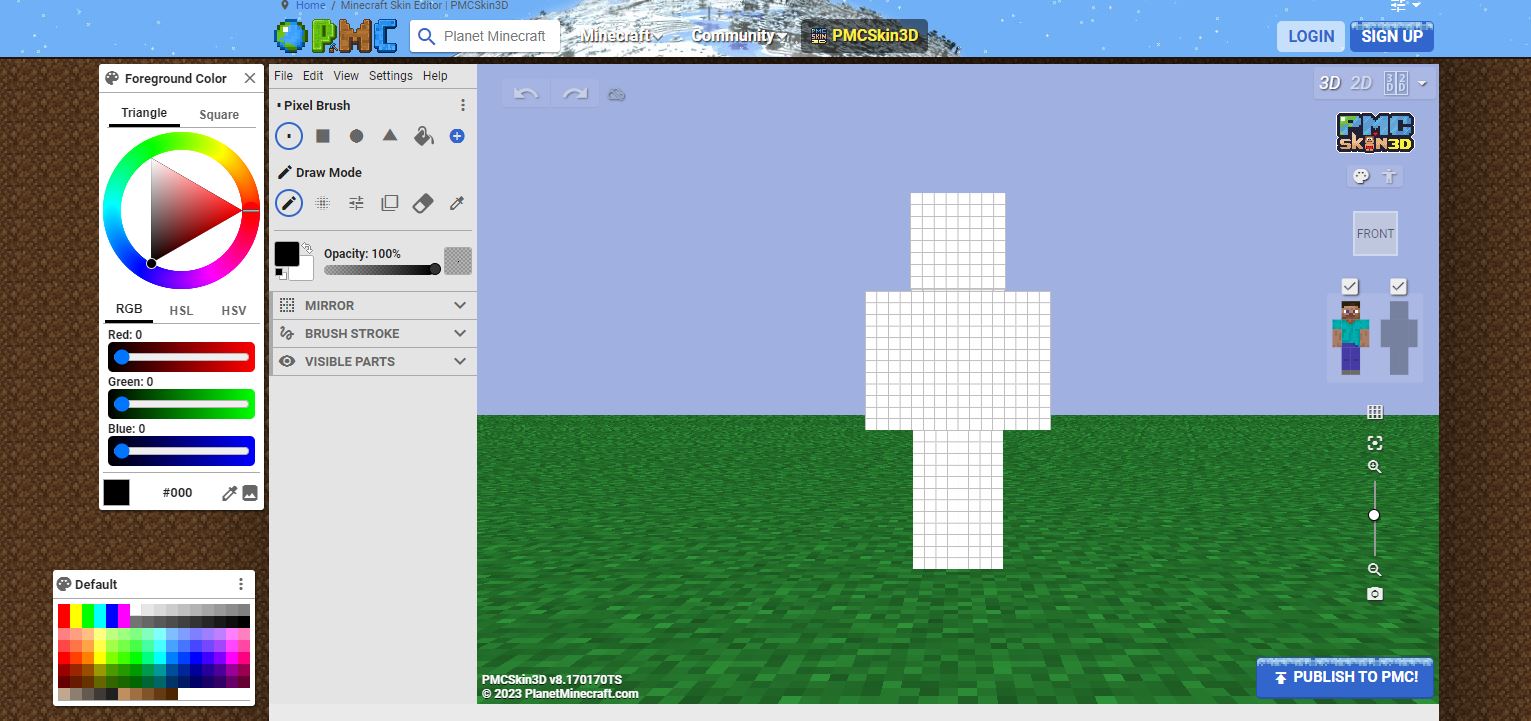Screen dimensions: 1531x721
Task: Swap foreground and background colors
Action: (307, 248)
